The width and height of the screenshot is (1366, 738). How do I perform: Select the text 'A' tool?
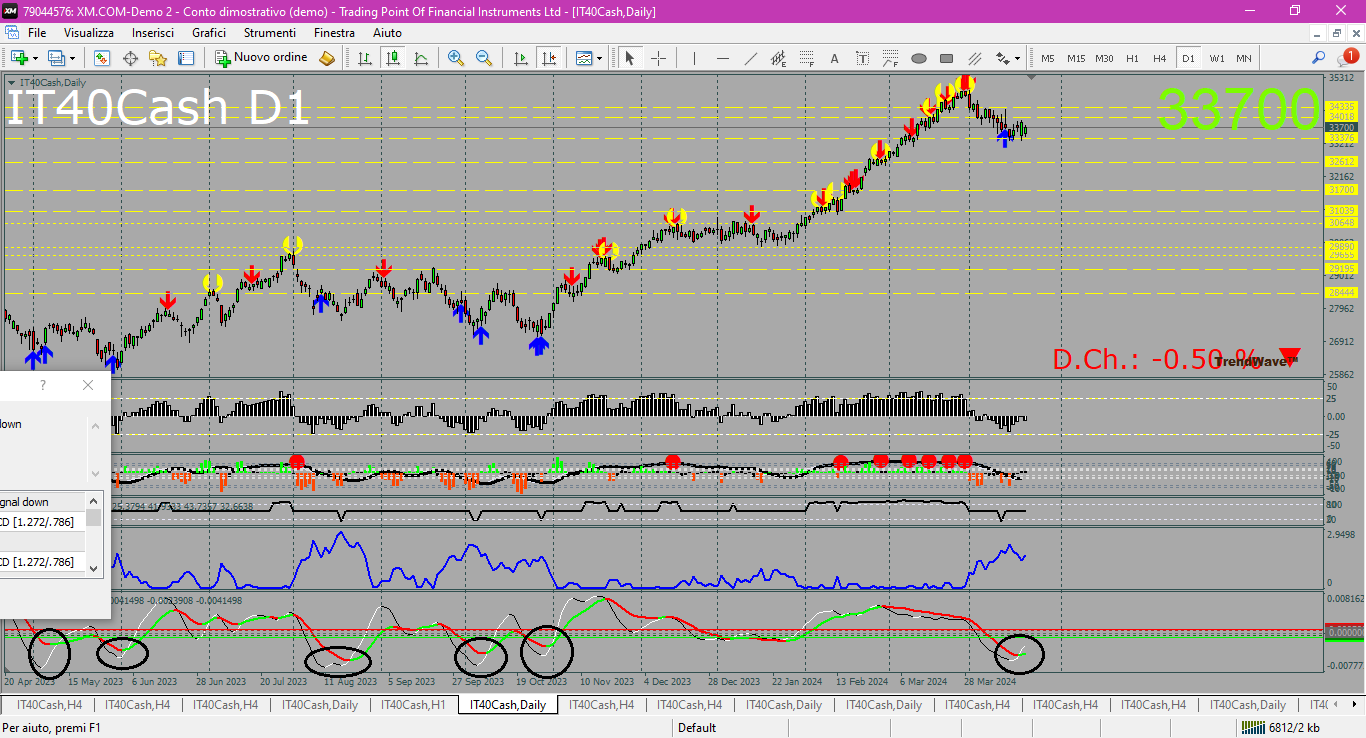coord(835,58)
